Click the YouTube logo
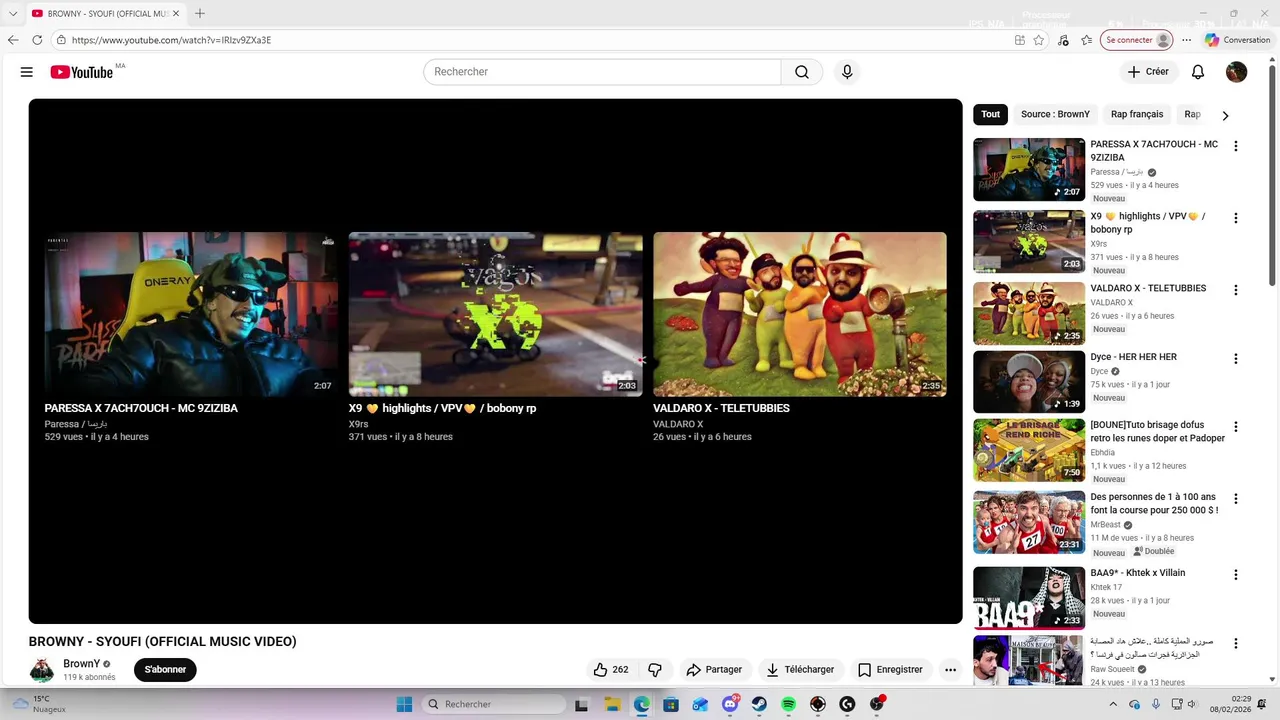The height and width of the screenshot is (720, 1280). point(82,72)
